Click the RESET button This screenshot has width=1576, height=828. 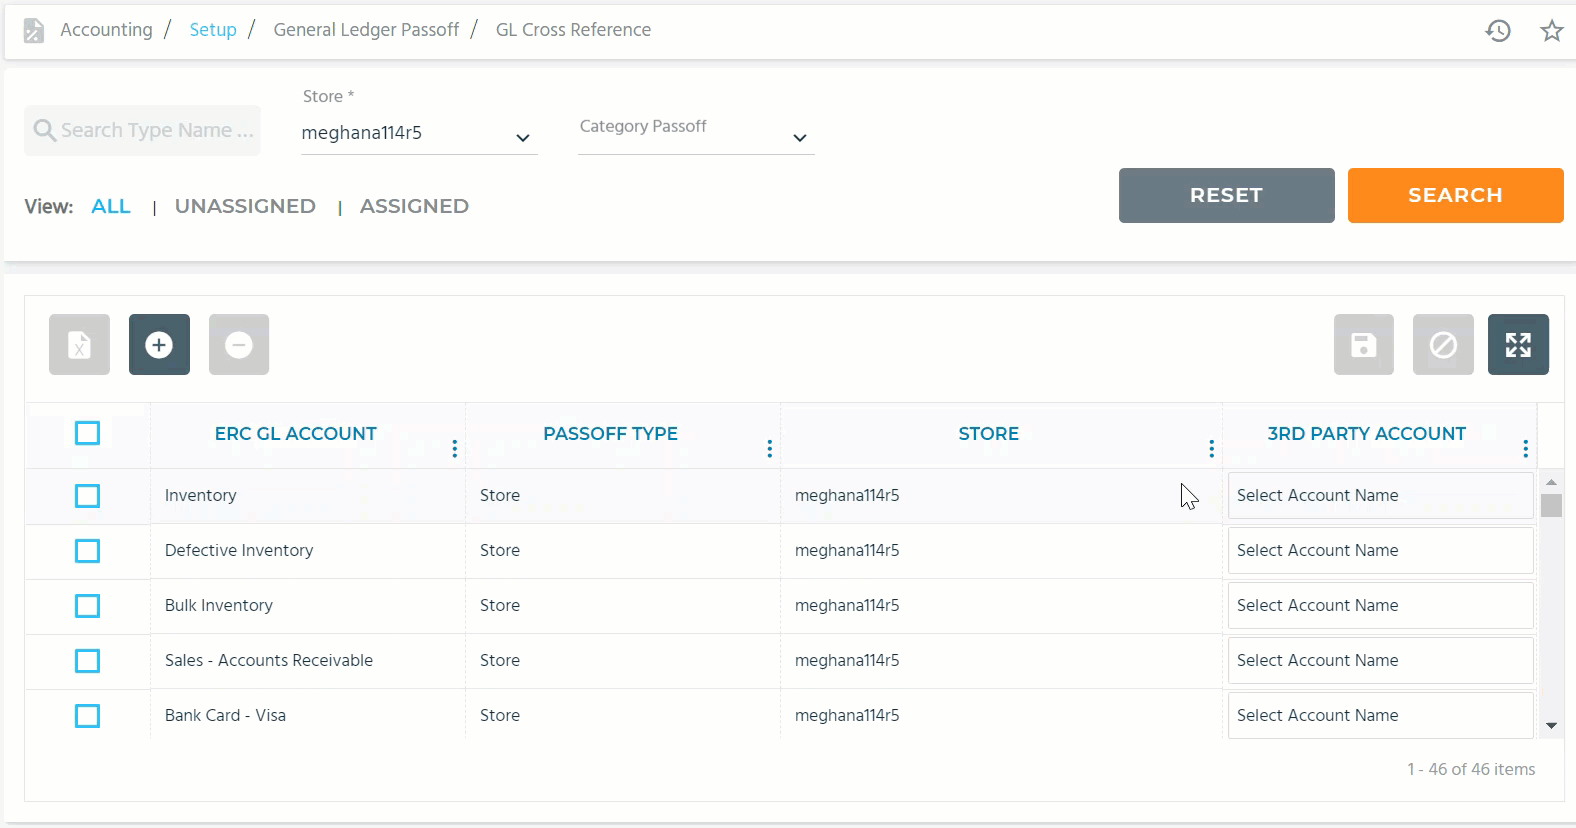click(1226, 195)
